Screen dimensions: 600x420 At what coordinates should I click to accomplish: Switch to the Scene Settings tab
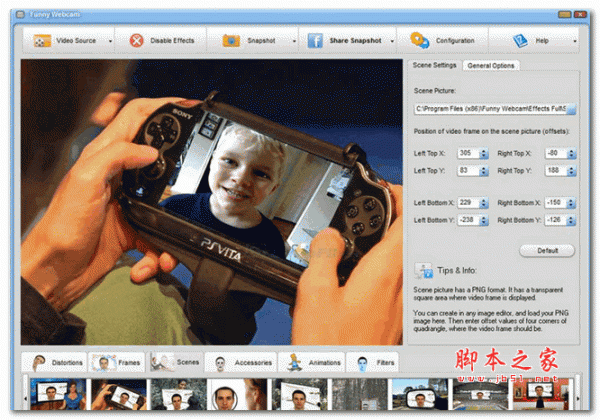434,65
